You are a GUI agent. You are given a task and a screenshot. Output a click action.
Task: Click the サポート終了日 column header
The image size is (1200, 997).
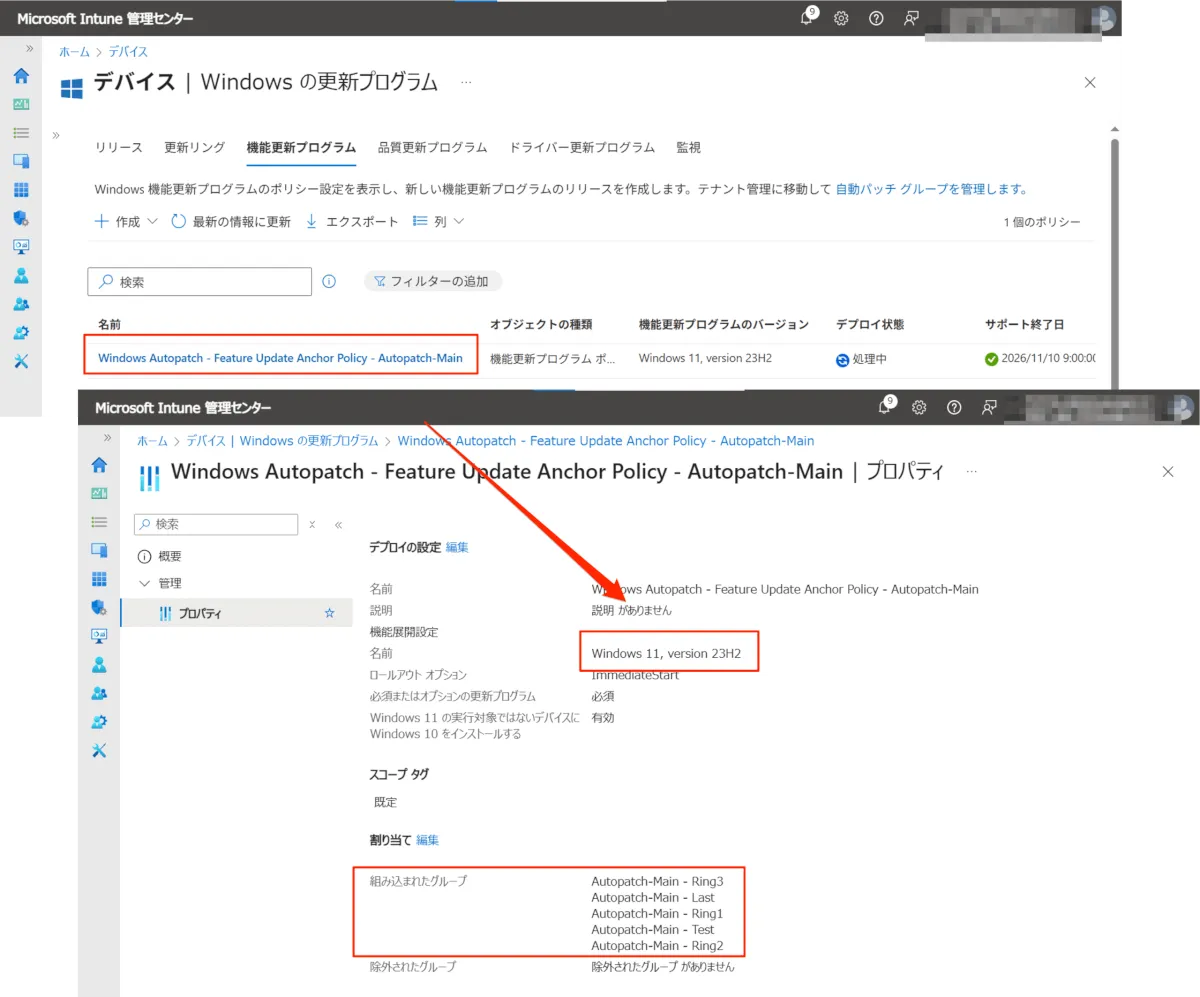pyautogui.click(x=1024, y=325)
